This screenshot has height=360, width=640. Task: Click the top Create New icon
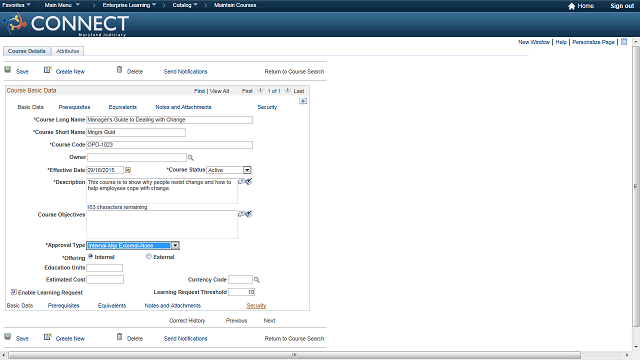tap(47, 70)
